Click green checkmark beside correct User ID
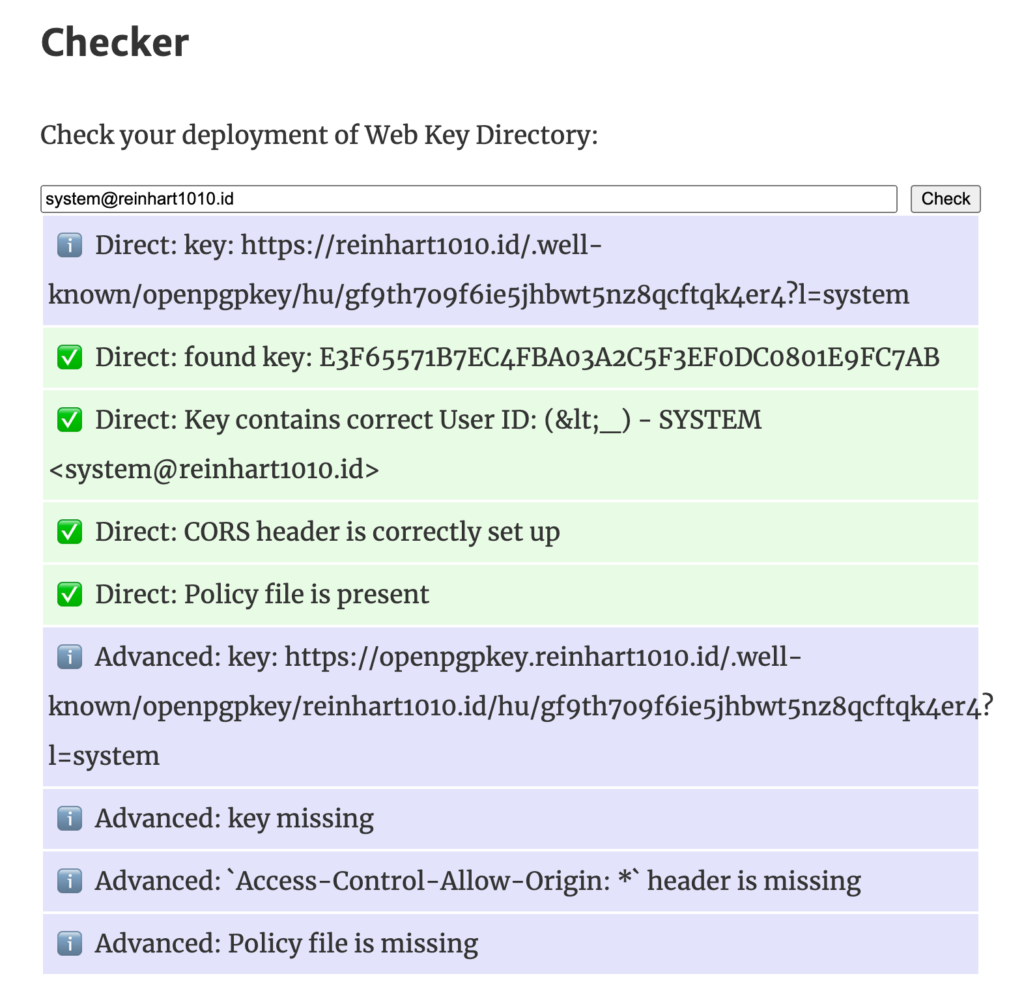 coord(69,420)
